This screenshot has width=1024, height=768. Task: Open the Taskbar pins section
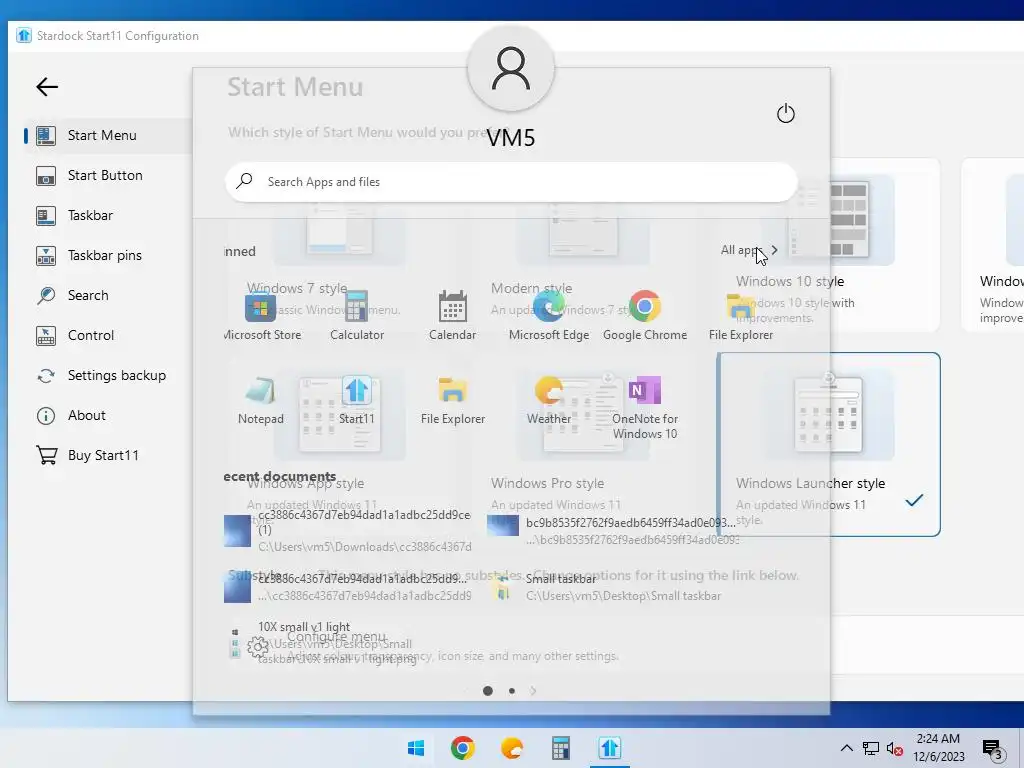[x=104, y=255]
